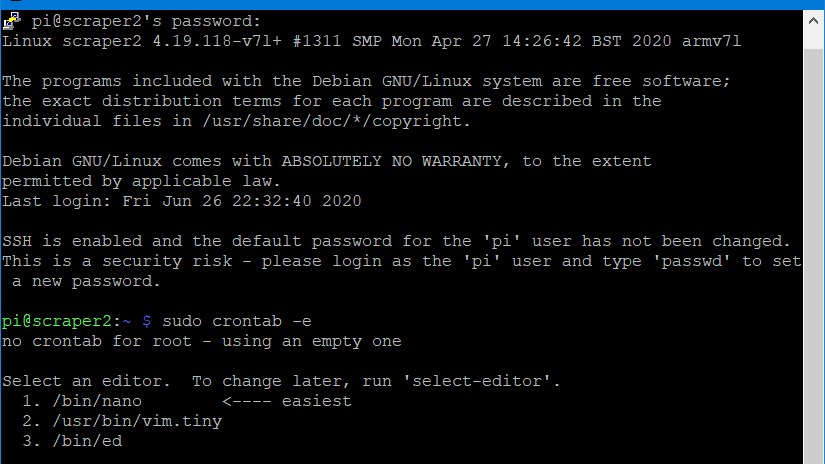Click the blue window title bar
The width and height of the screenshot is (825, 464).
tap(412, 4)
